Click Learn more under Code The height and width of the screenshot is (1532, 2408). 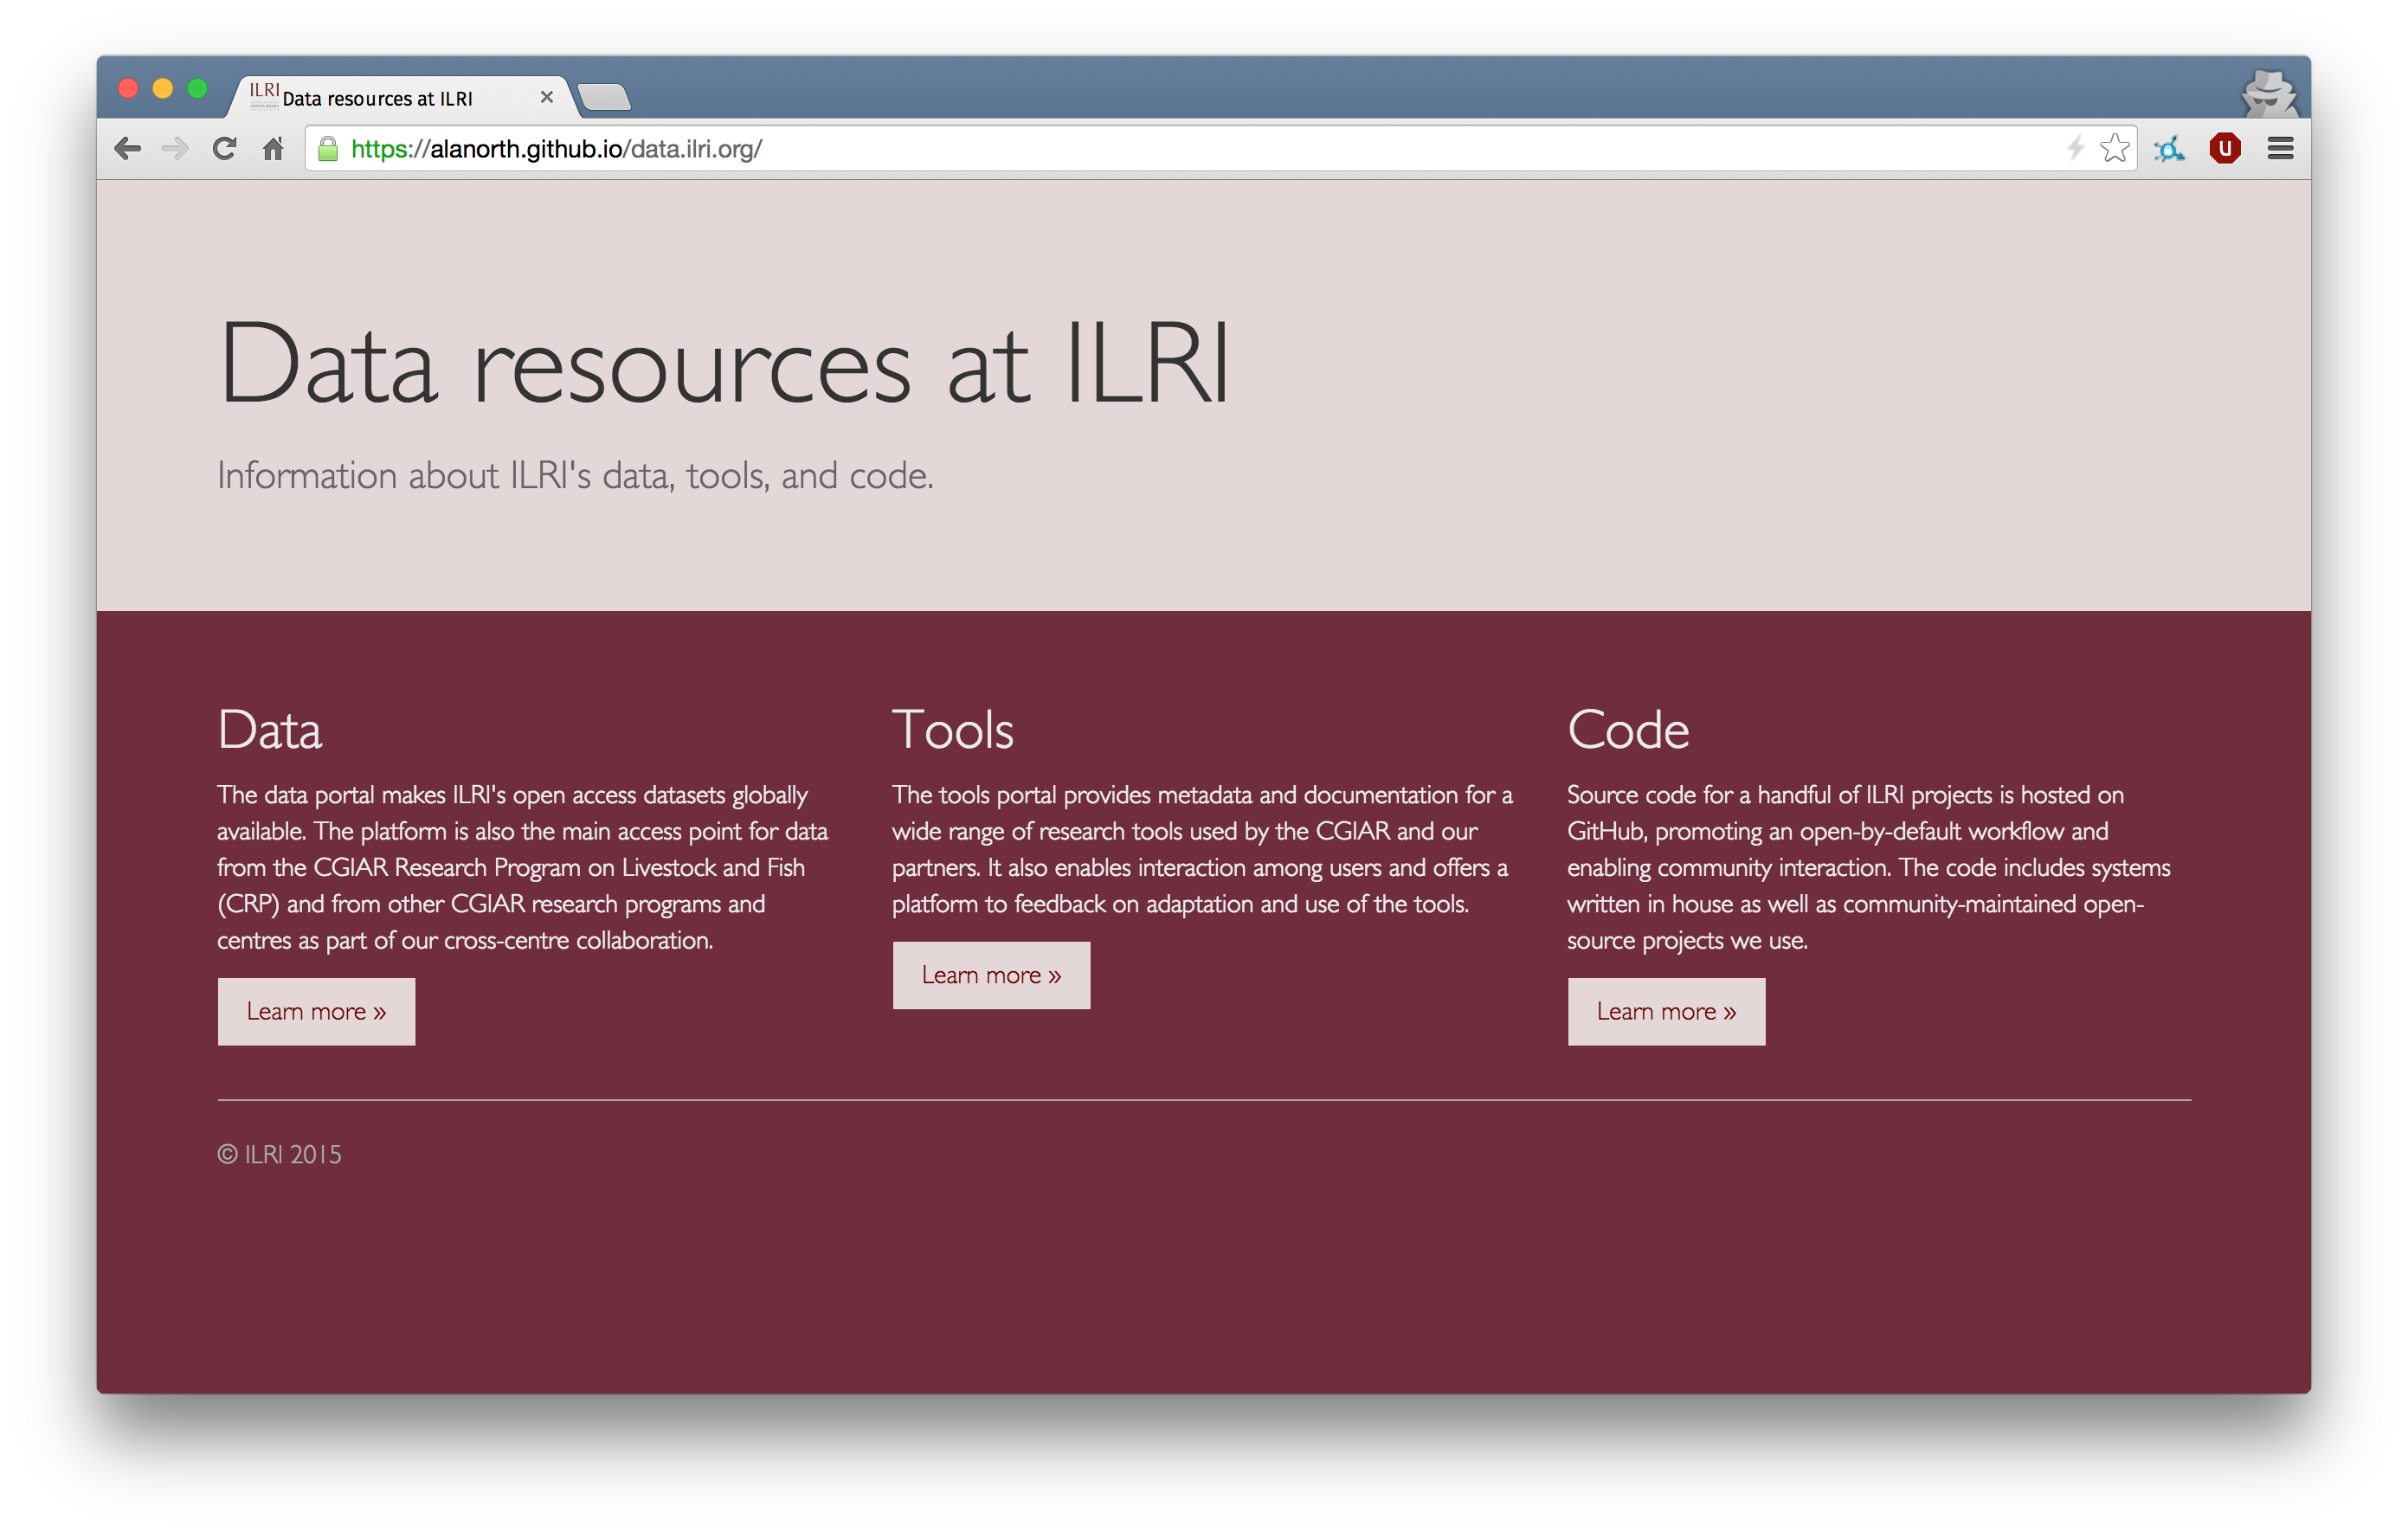pos(1665,1011)
